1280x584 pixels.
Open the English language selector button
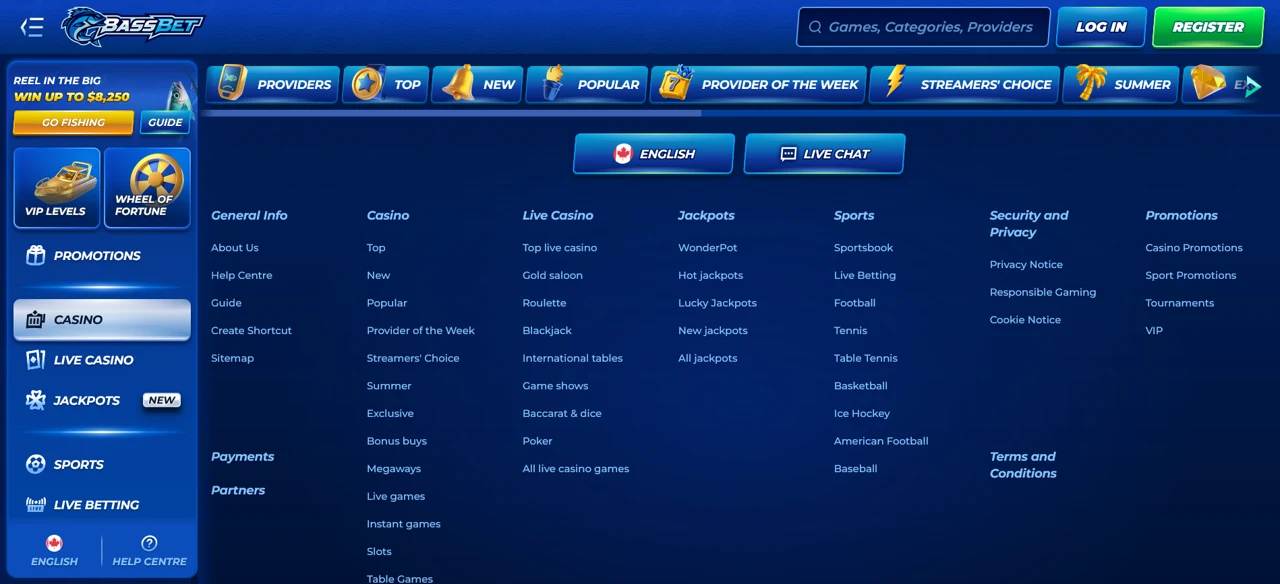point(654,154)
